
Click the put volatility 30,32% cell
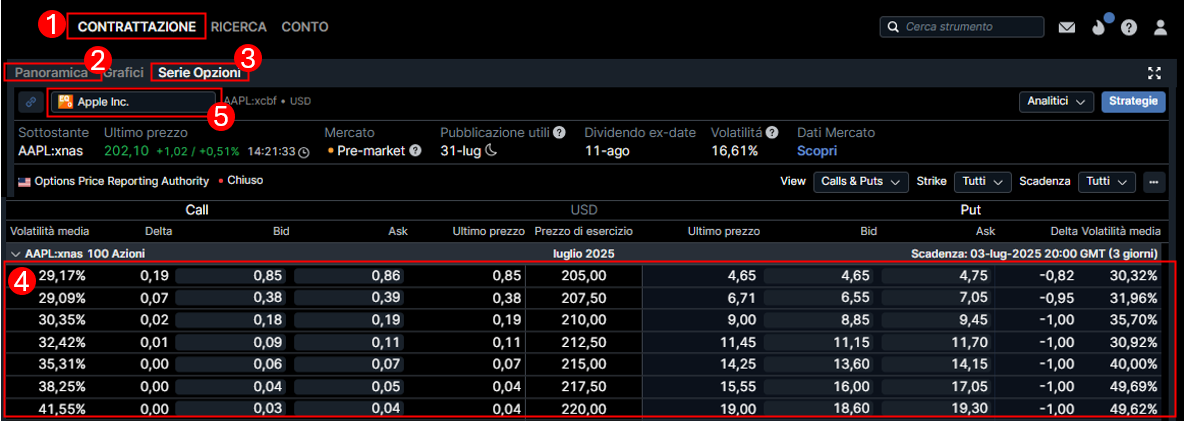point(1133,276)
